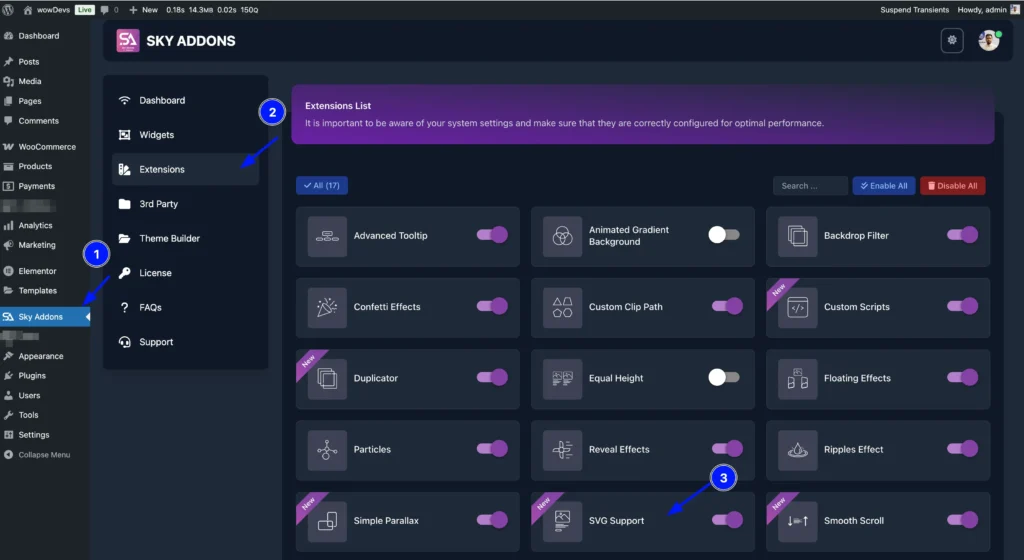This screenshot has width=1024, height=560.
Task: Click the Reveal Effects icon
Action: tap(562, 450)
